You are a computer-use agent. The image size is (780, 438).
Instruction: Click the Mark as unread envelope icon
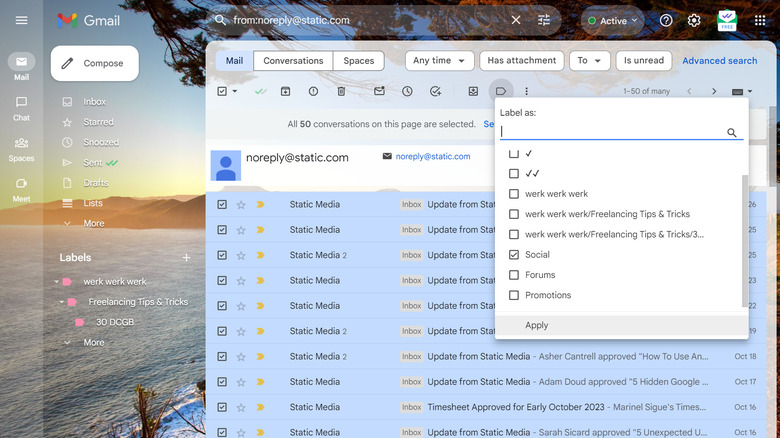click(x=379, y=91)
